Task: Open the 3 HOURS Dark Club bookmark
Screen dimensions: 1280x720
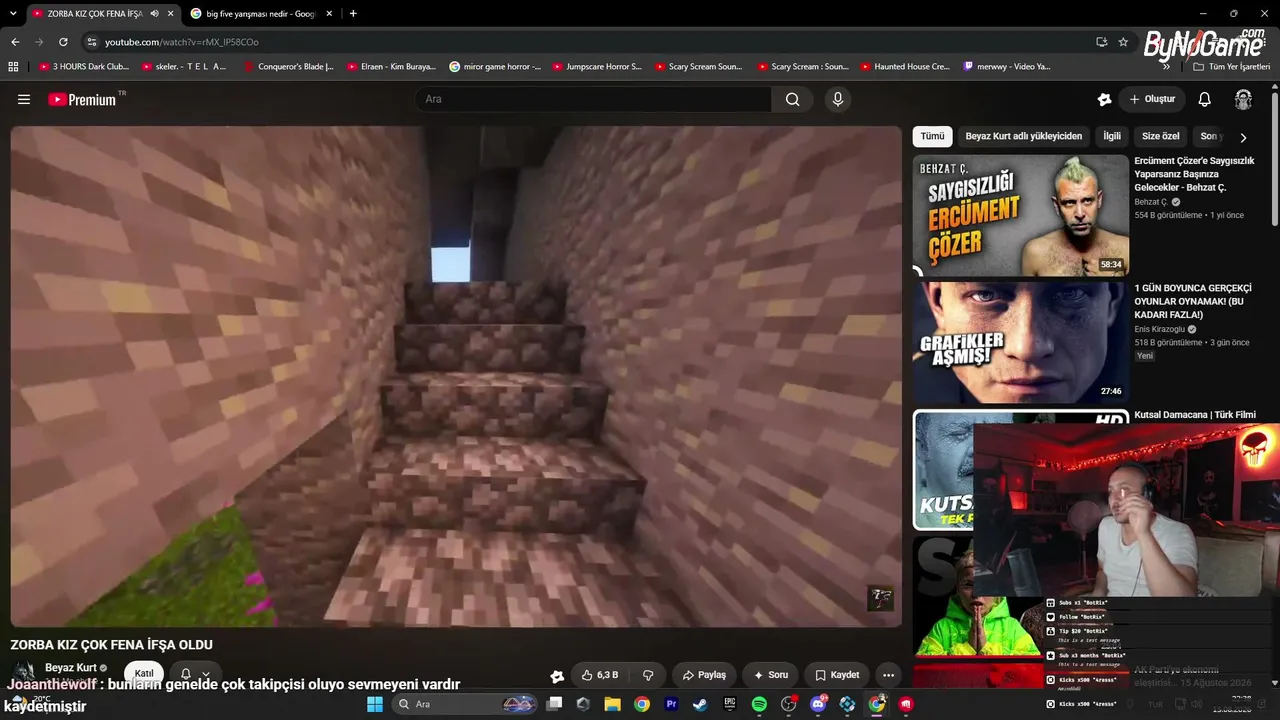Action: tap(83, 67)
